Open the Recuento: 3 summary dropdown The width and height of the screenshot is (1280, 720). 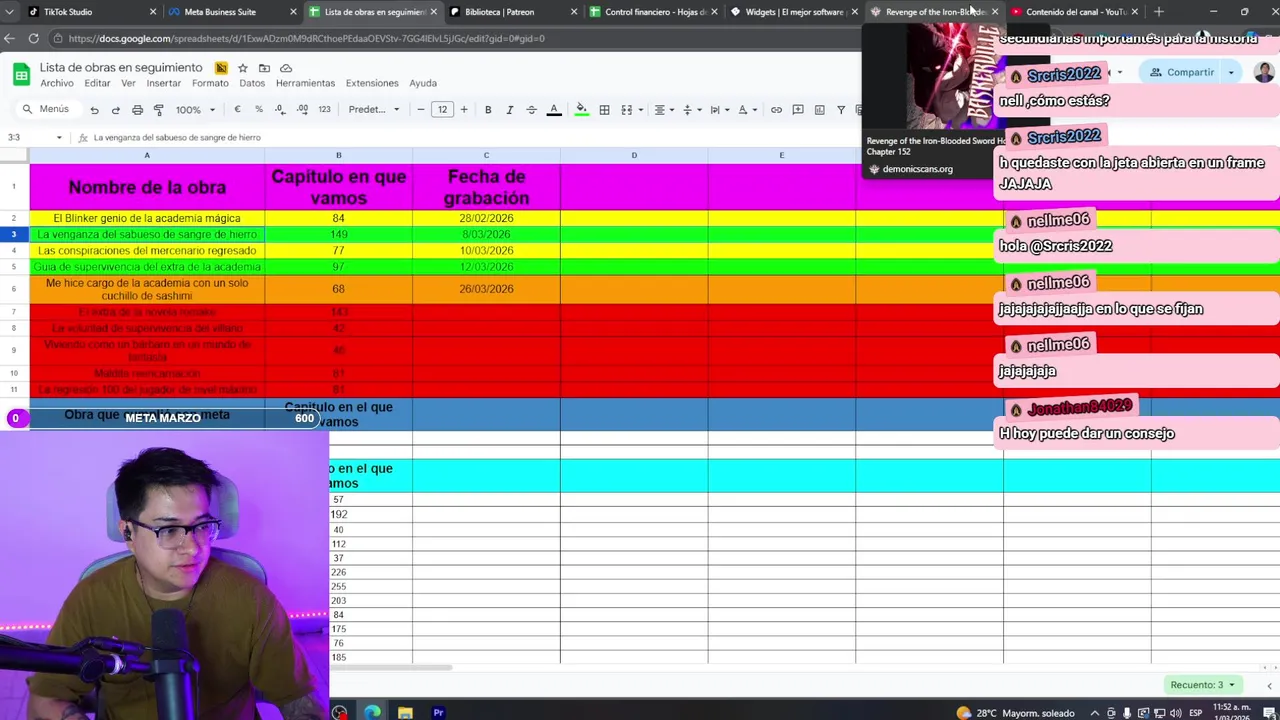[1202, 685]
